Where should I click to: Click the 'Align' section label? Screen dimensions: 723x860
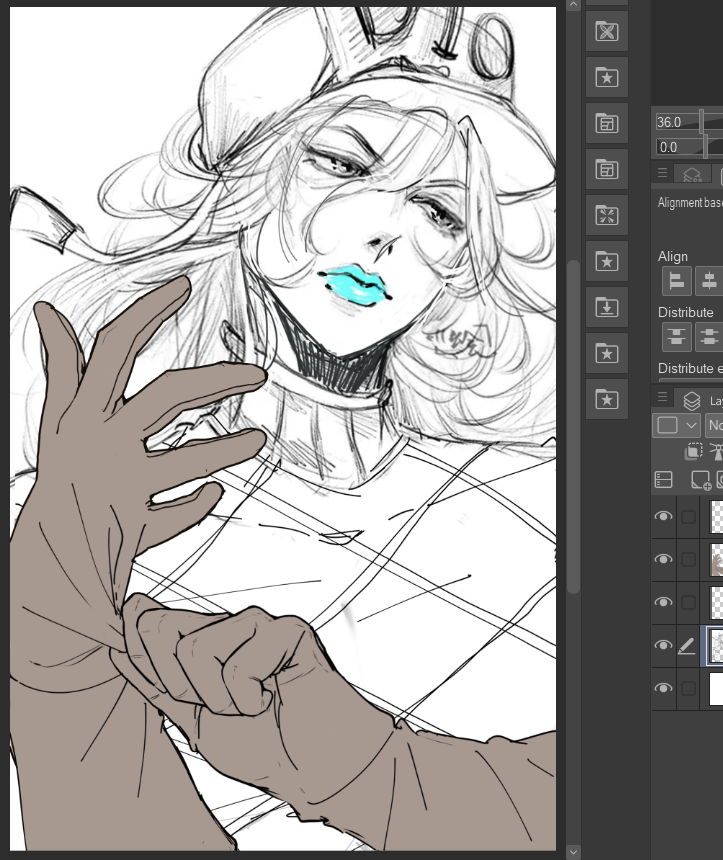673,256
